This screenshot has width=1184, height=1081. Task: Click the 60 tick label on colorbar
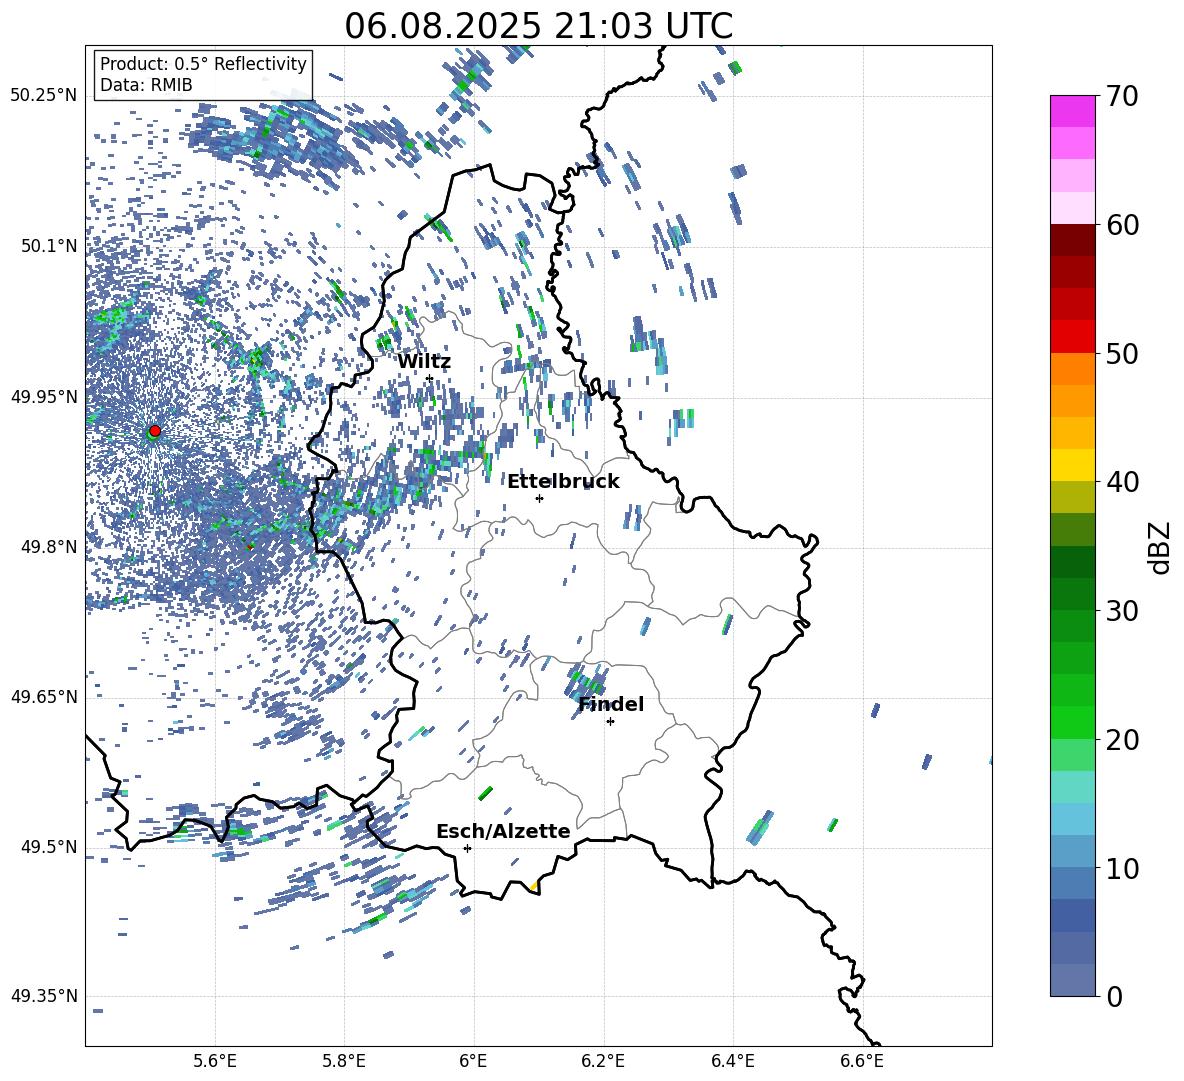(x=1122, y=225)
